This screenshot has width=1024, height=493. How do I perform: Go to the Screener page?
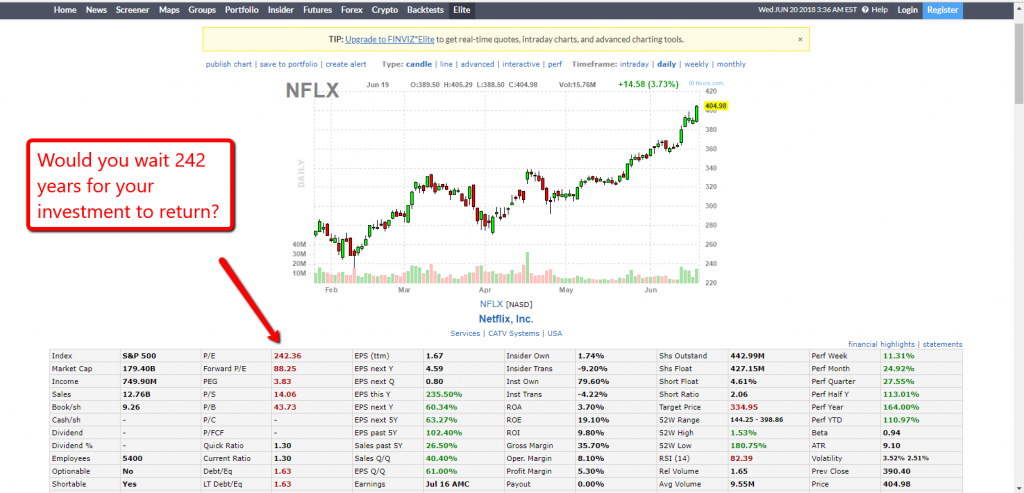133,10
